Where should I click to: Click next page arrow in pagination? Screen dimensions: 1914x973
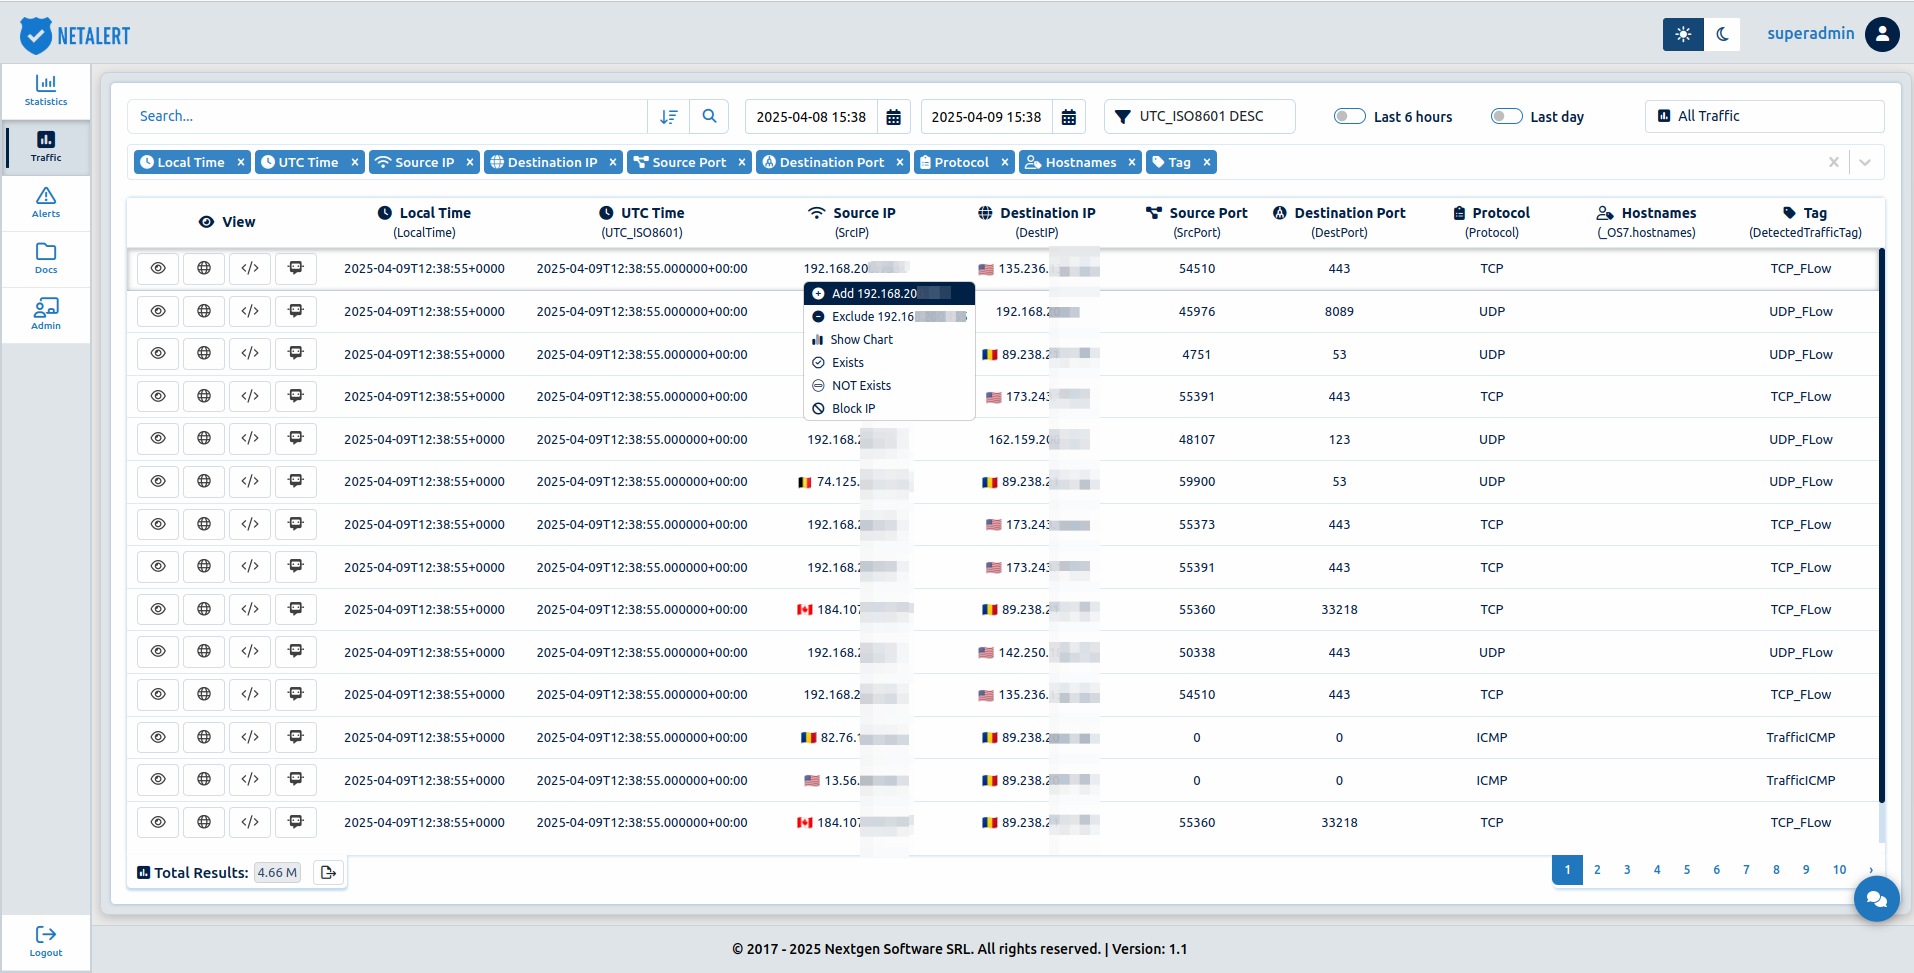(x=1870, y=870)
